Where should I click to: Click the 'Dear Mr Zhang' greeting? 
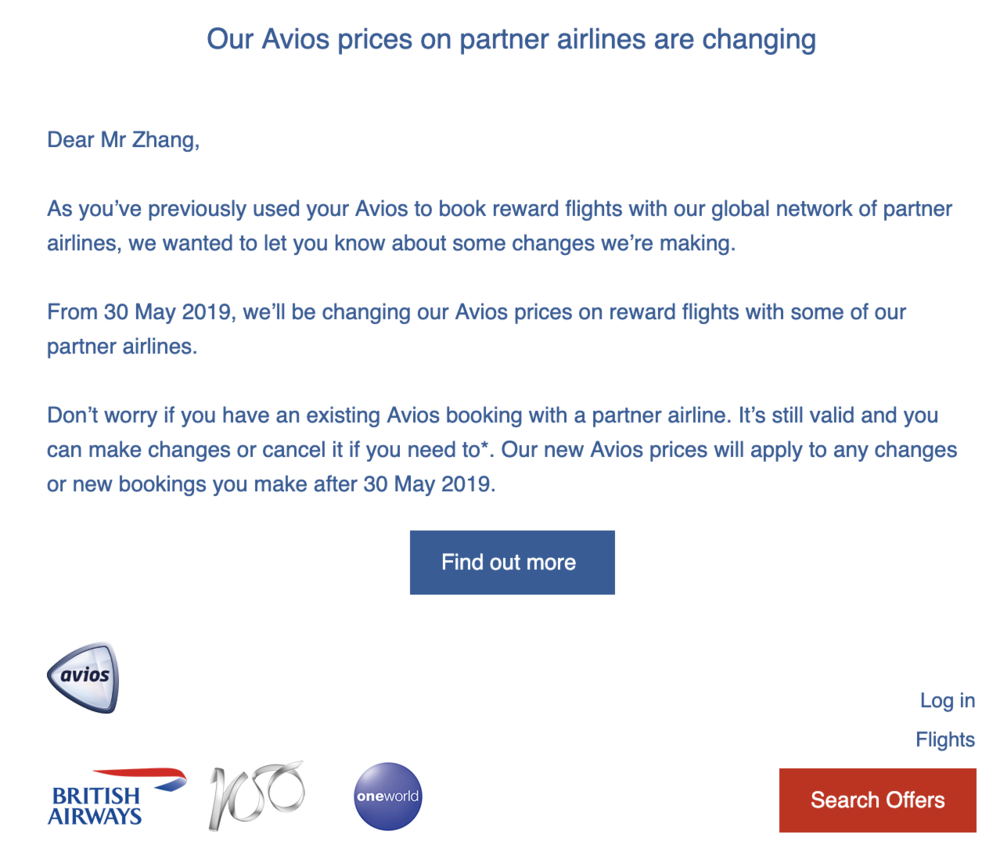click(x=123, y=140)
